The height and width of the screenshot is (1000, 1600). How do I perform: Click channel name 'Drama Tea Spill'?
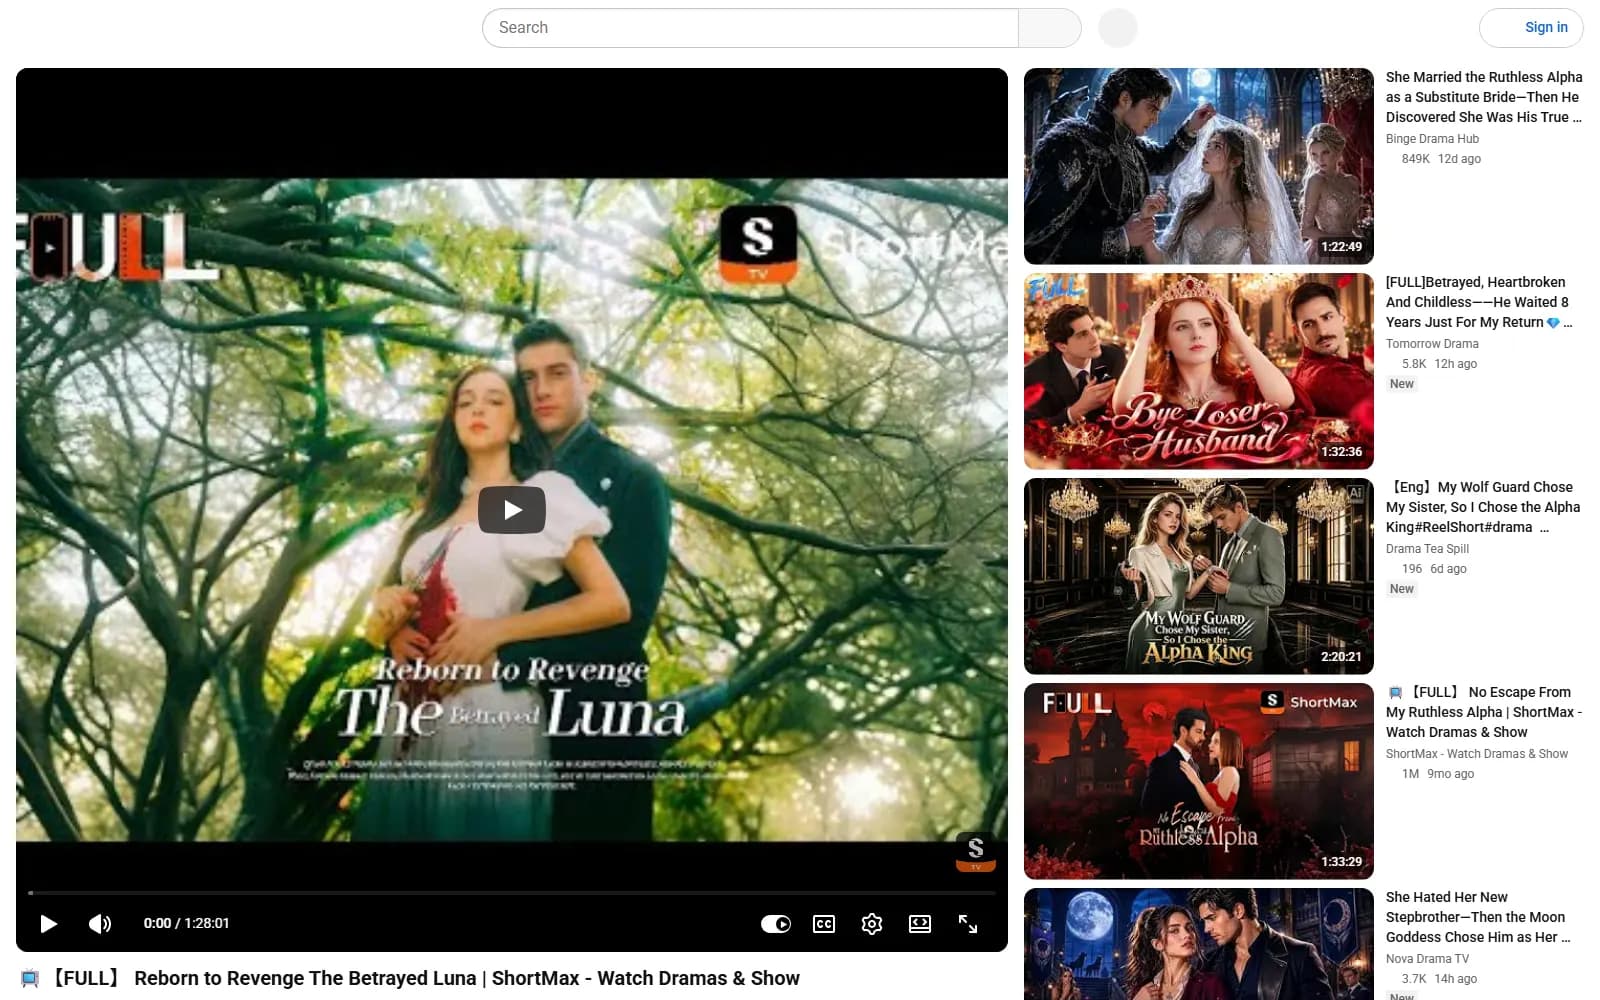(x=1427, y=549)
